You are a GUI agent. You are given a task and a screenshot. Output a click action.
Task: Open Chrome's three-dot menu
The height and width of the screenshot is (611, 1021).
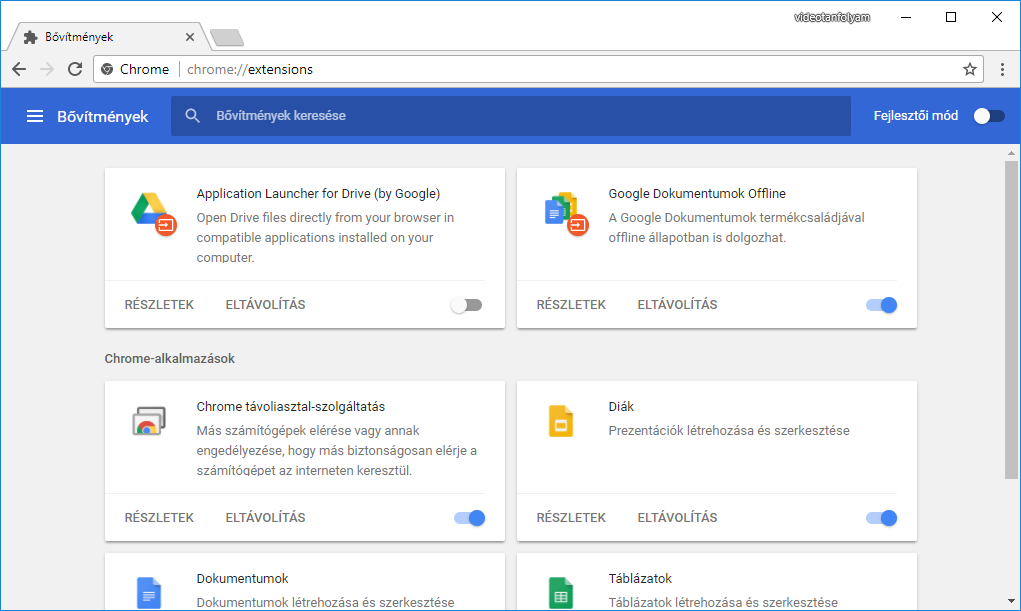pyautogui.click(x=1002, y=69)
